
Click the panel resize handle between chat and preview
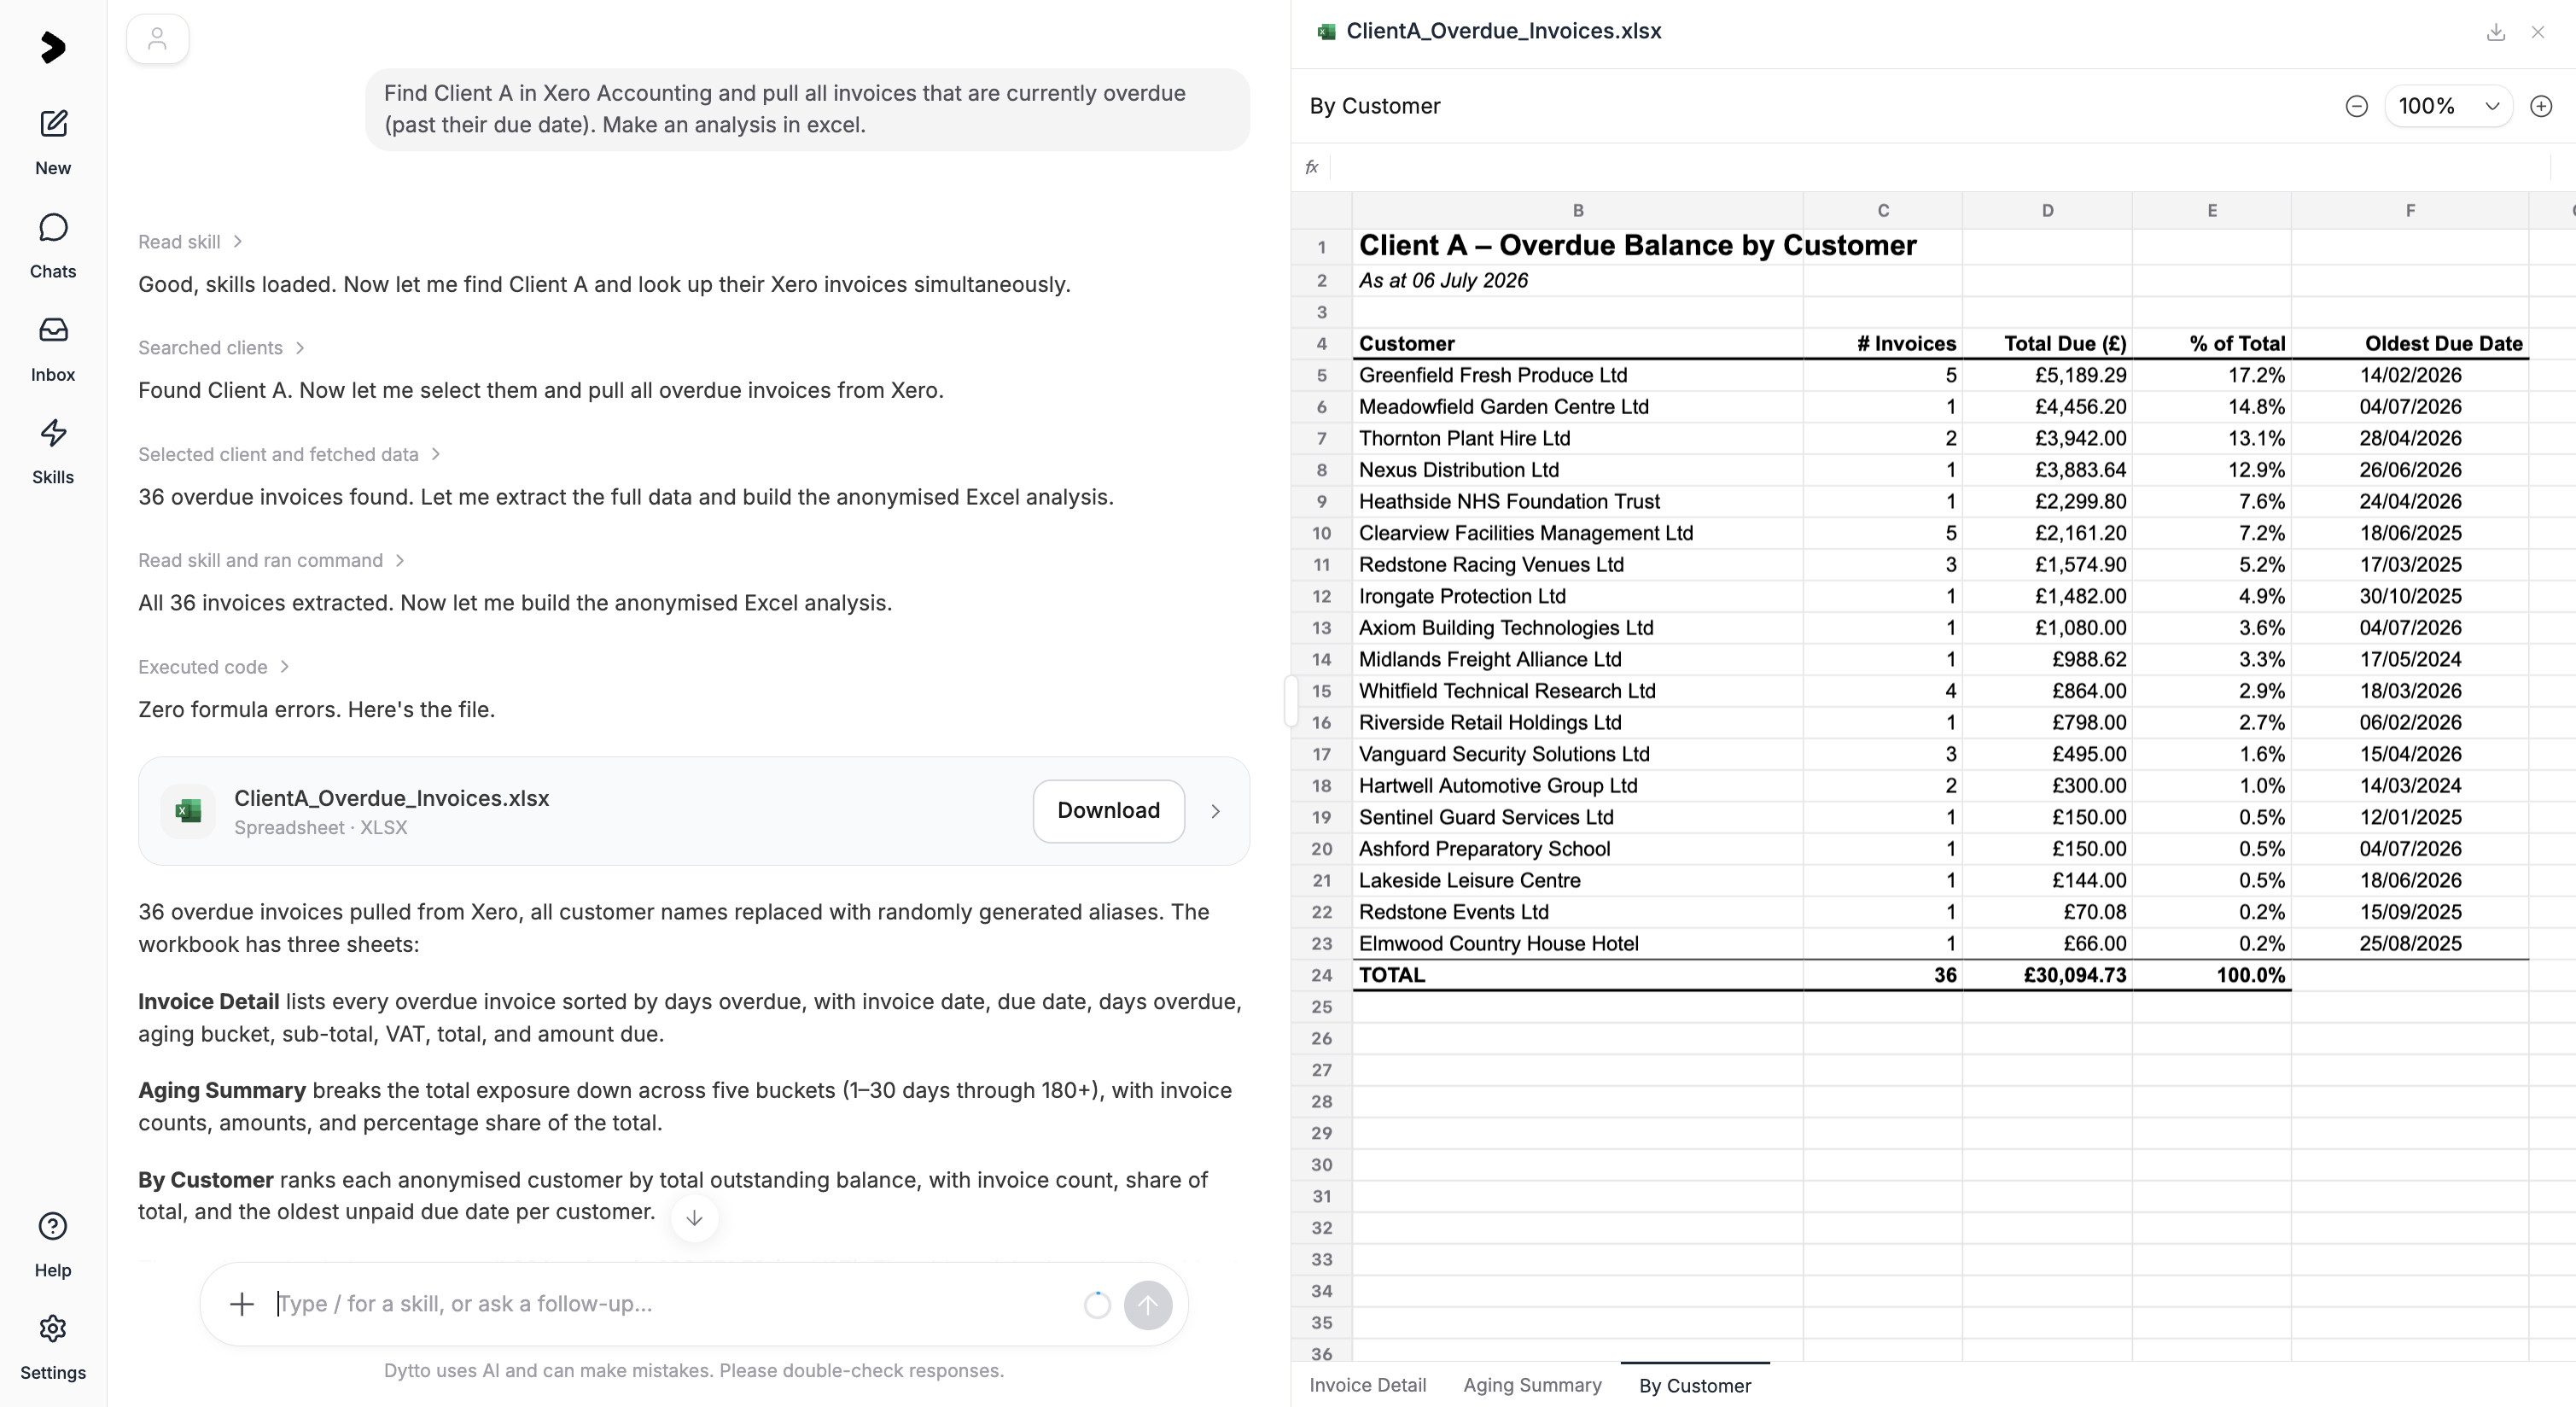pos(1290,701)
